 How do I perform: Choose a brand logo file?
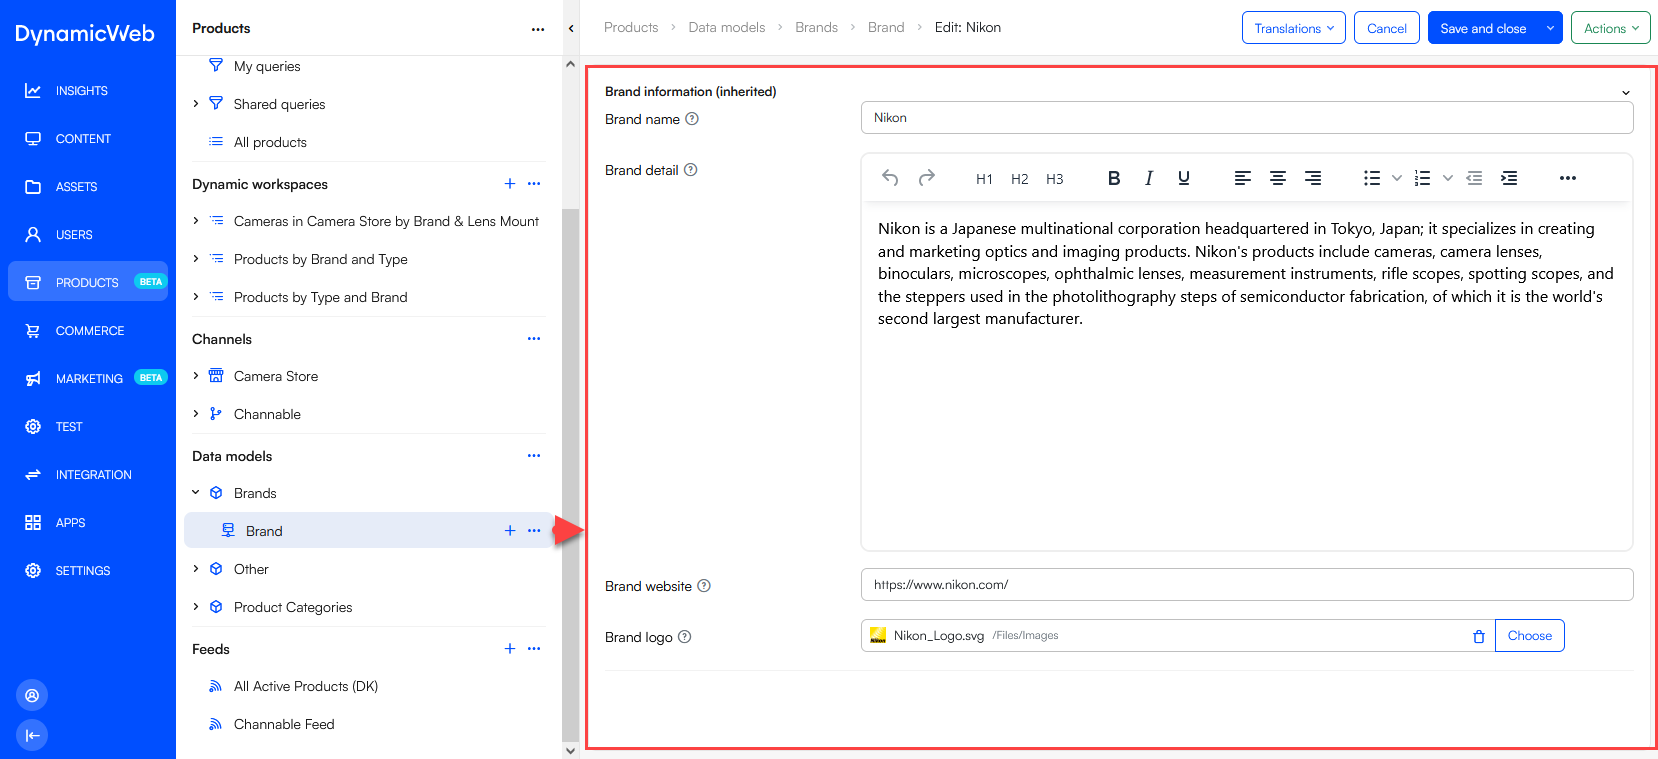[x=1530, y=636]
